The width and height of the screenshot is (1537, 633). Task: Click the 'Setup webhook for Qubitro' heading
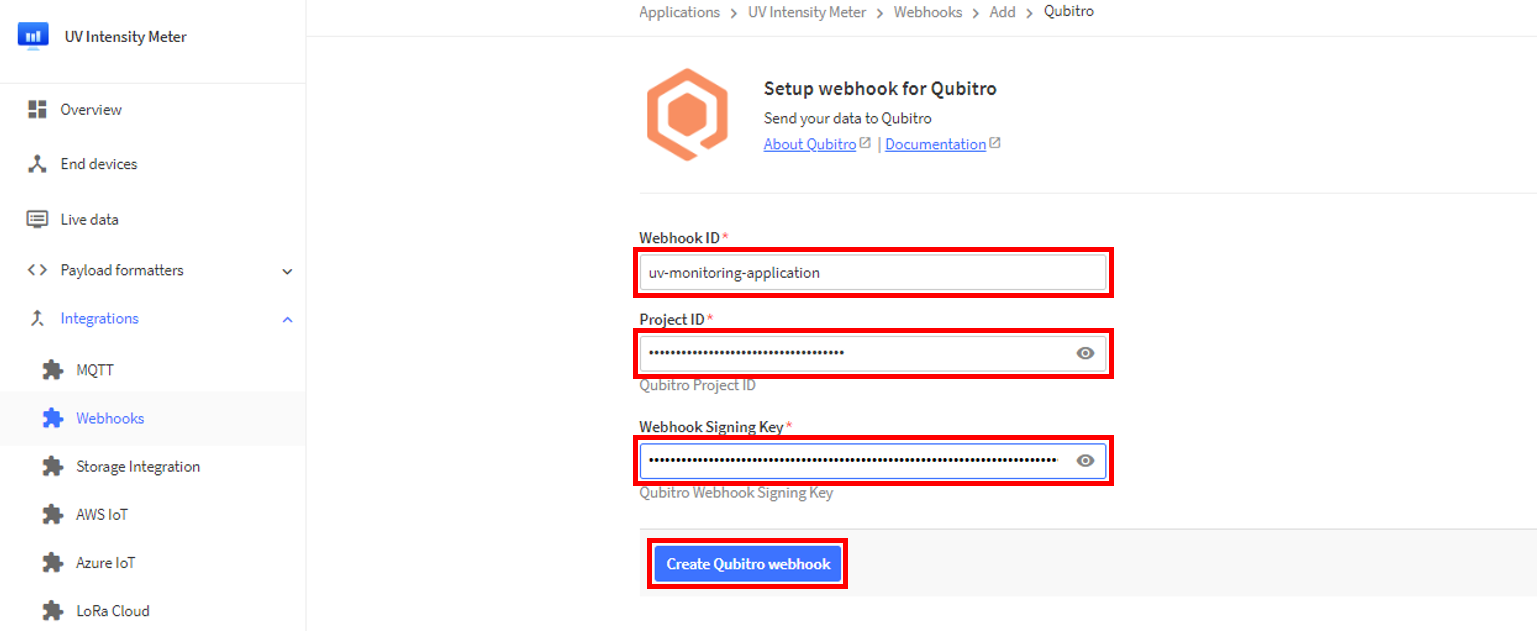click(x=880, y=88)
